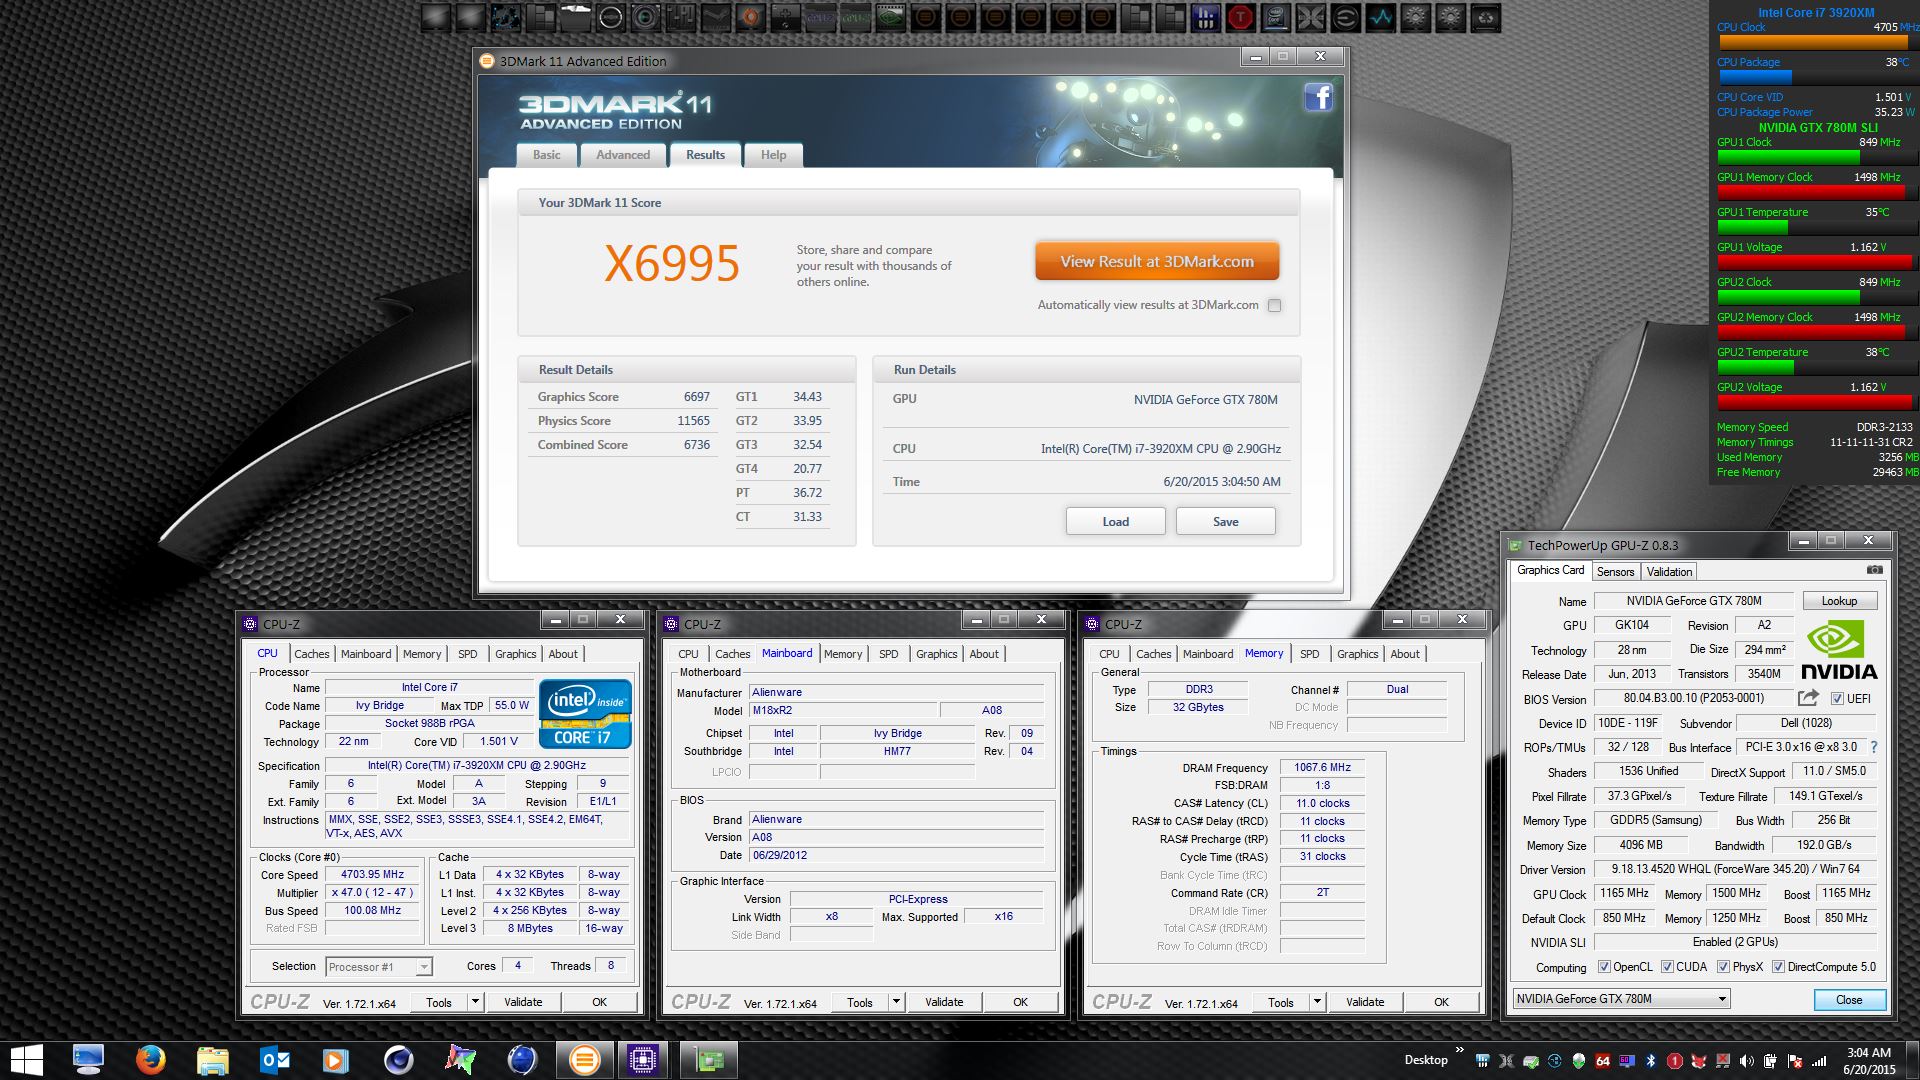Viewport: 1920px width, 1080px height.
Task: Open the recycle bin icon in top dock
Action: tap(1486, 17)
